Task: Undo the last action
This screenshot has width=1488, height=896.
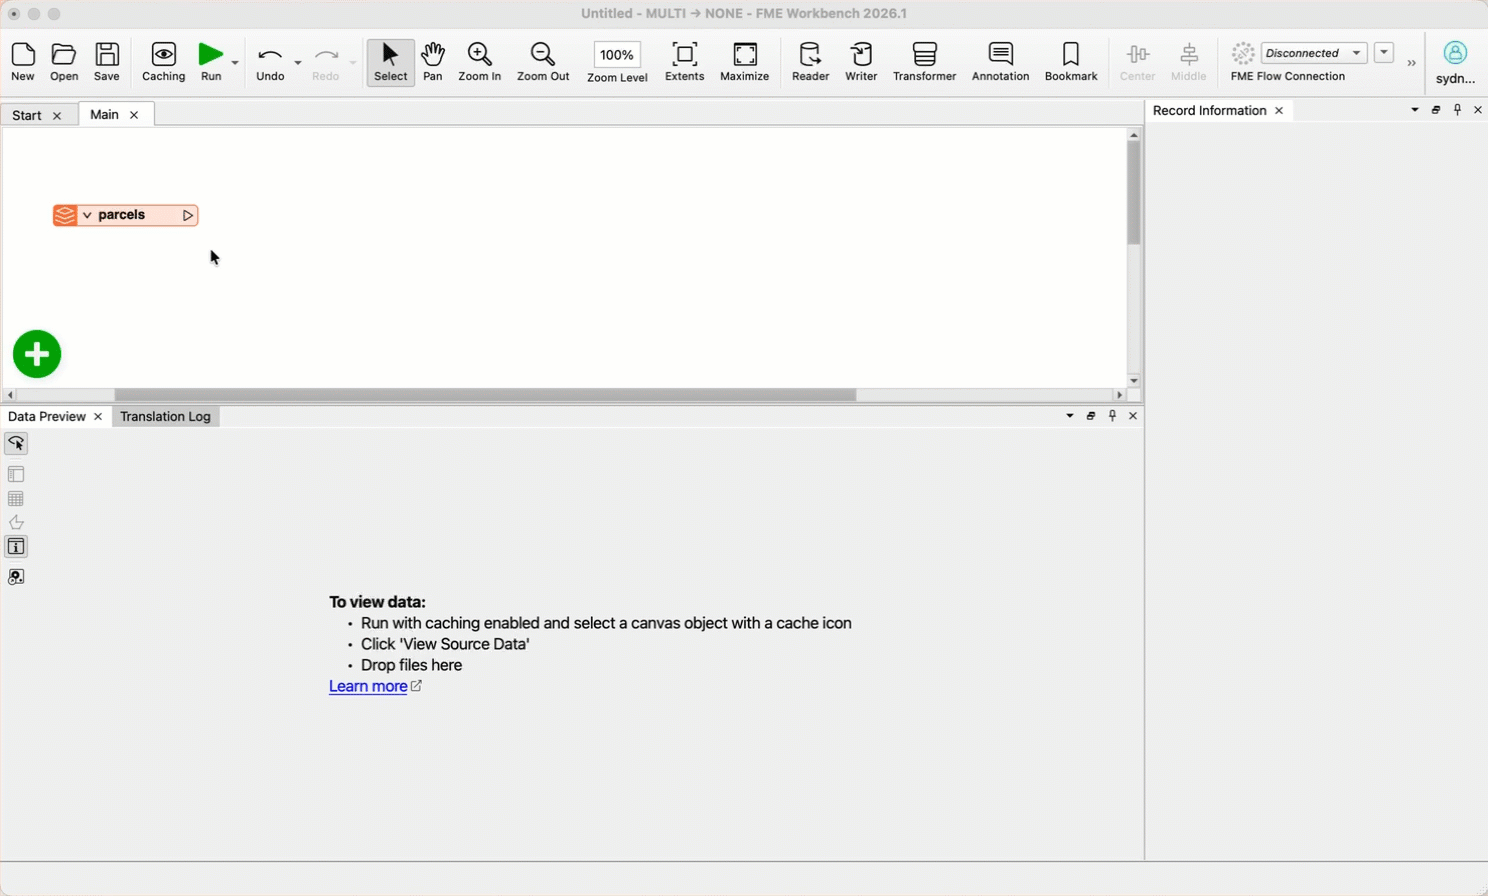Action: 270,62
